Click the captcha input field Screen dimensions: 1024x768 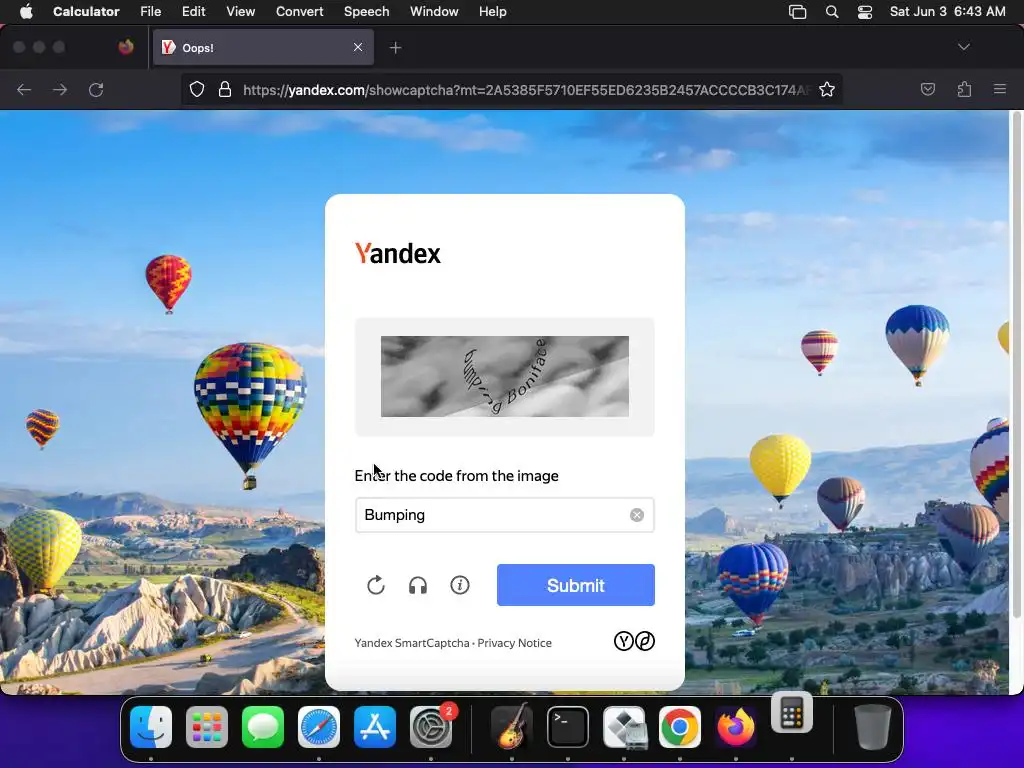504,515
